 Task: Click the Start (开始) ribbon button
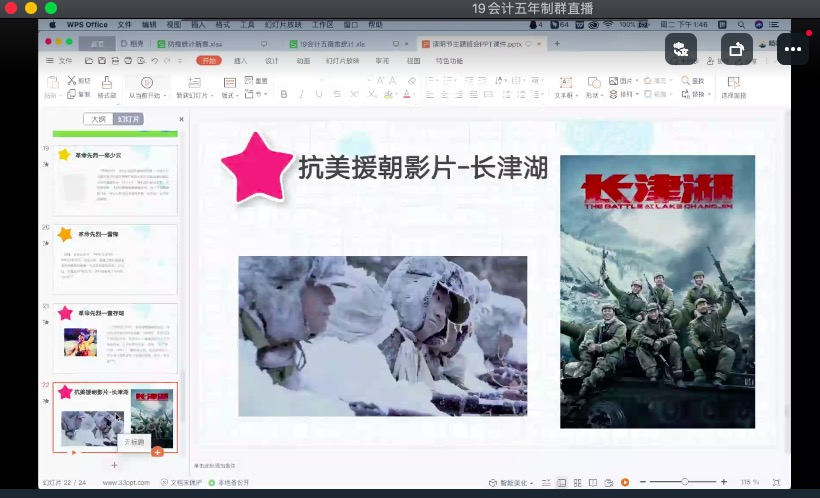[208, 61]
